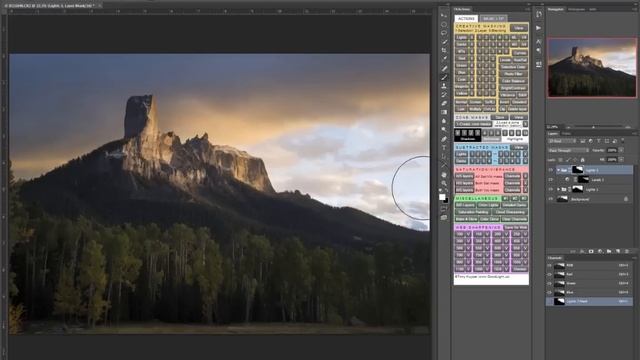Add layer mask icon in Layers panel
The width and height of the screenshot is (640, 360).
[591, 251]
